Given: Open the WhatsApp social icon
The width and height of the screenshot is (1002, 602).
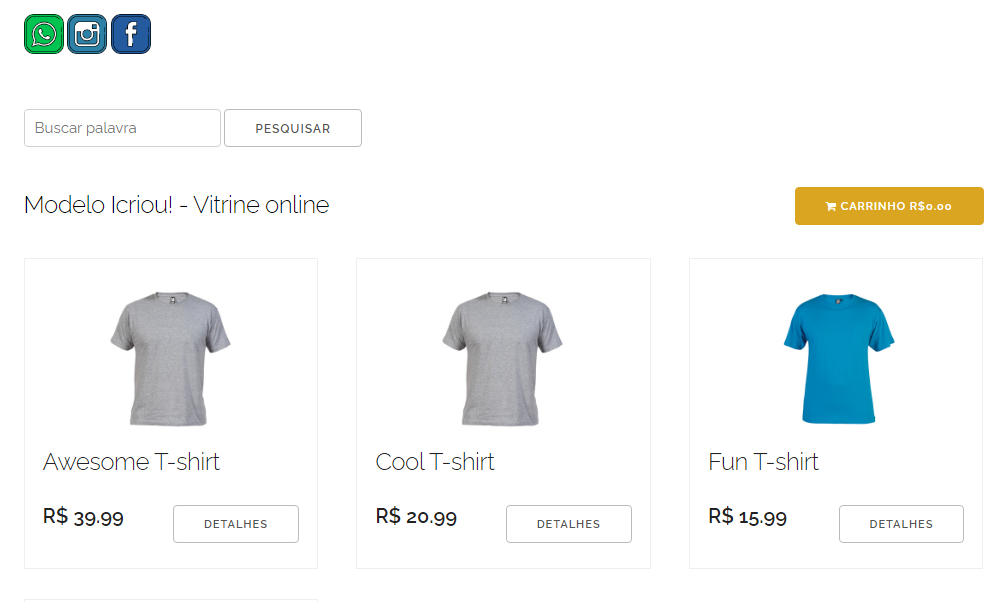Looking at the screenshot, I should [44, 34].
